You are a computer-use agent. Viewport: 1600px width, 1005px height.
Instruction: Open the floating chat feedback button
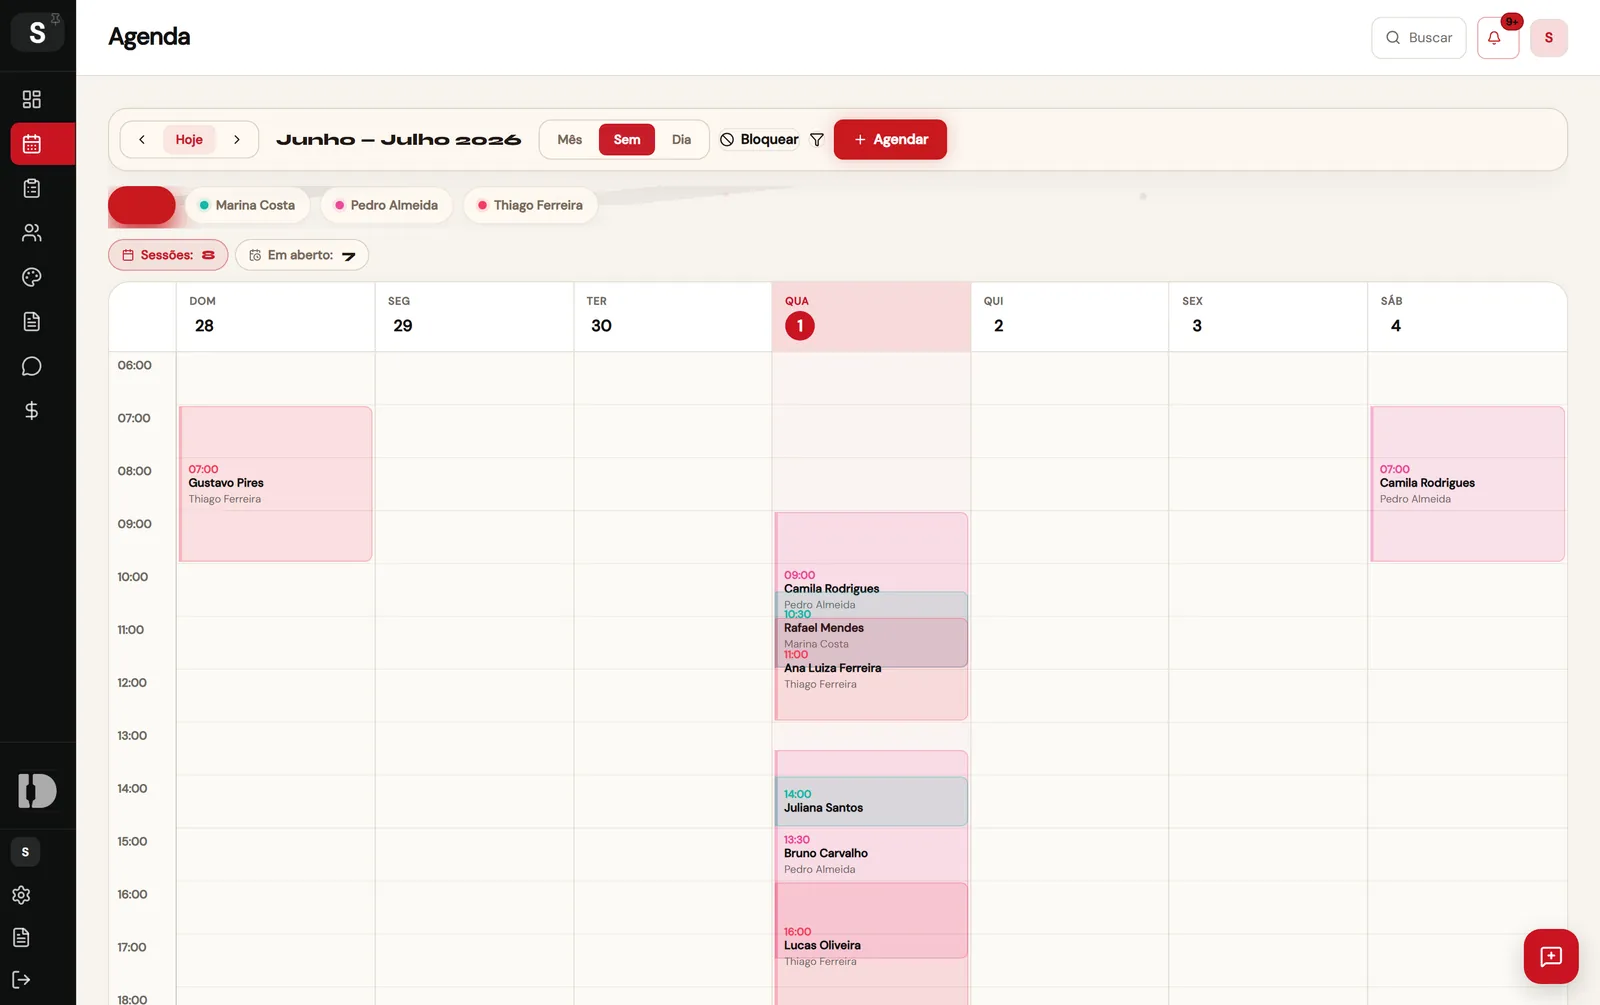click(x=1551, y=957)
